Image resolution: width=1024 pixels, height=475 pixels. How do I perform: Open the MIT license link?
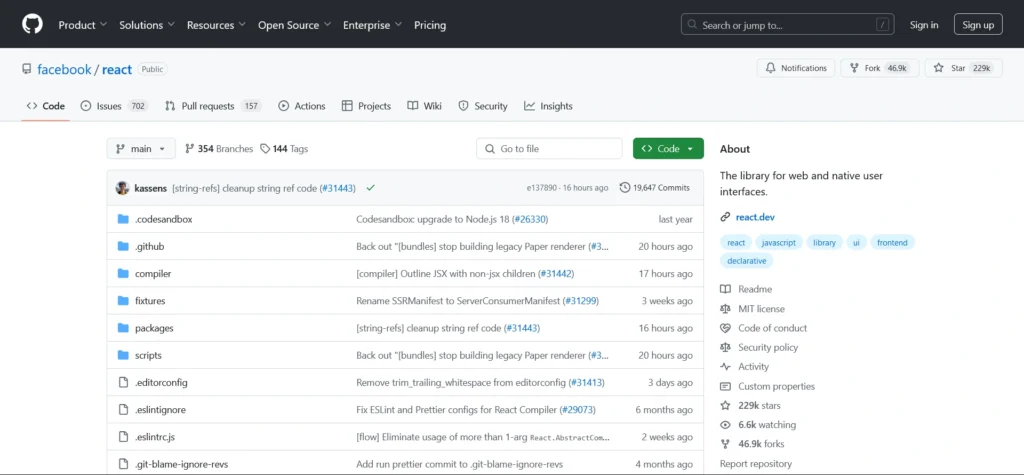[761, 309]
